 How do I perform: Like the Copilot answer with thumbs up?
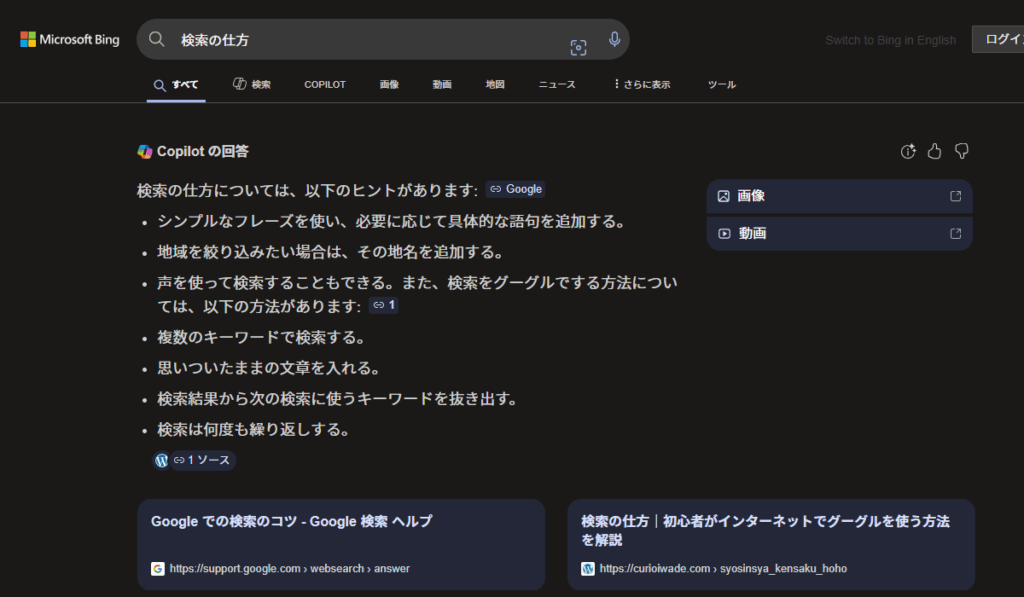click(935, 152)
